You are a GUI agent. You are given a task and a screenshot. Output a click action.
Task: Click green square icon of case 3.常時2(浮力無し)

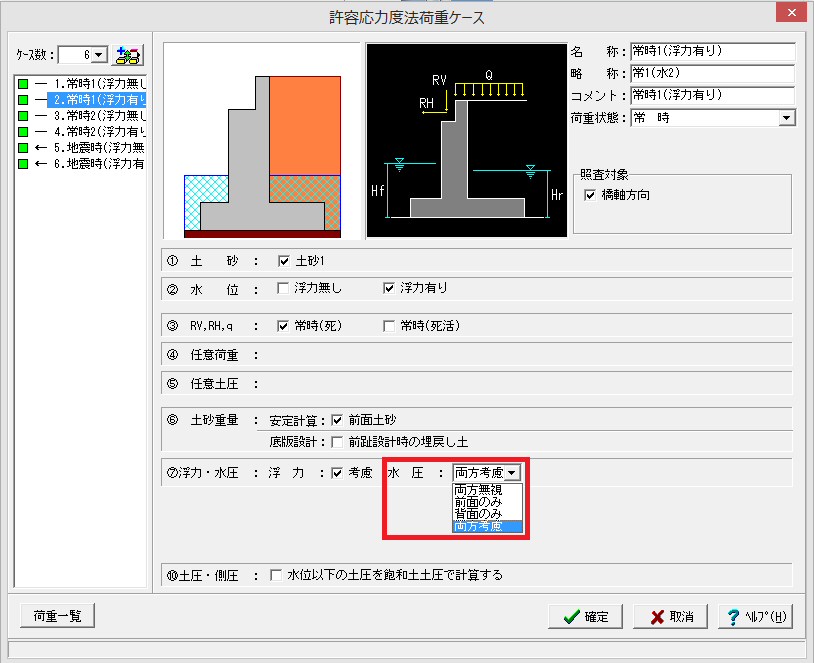23,116
